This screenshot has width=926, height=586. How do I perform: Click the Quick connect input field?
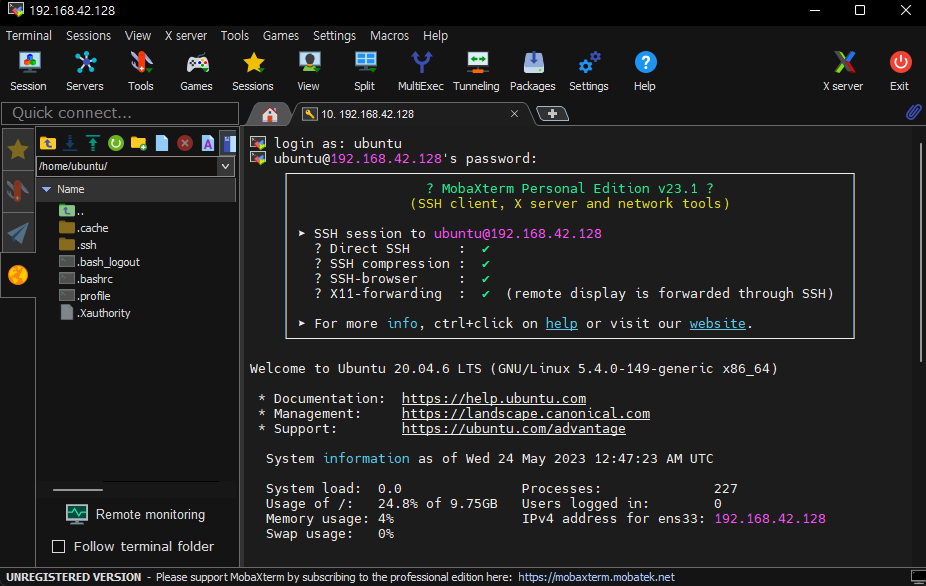[x=120, y=113]
